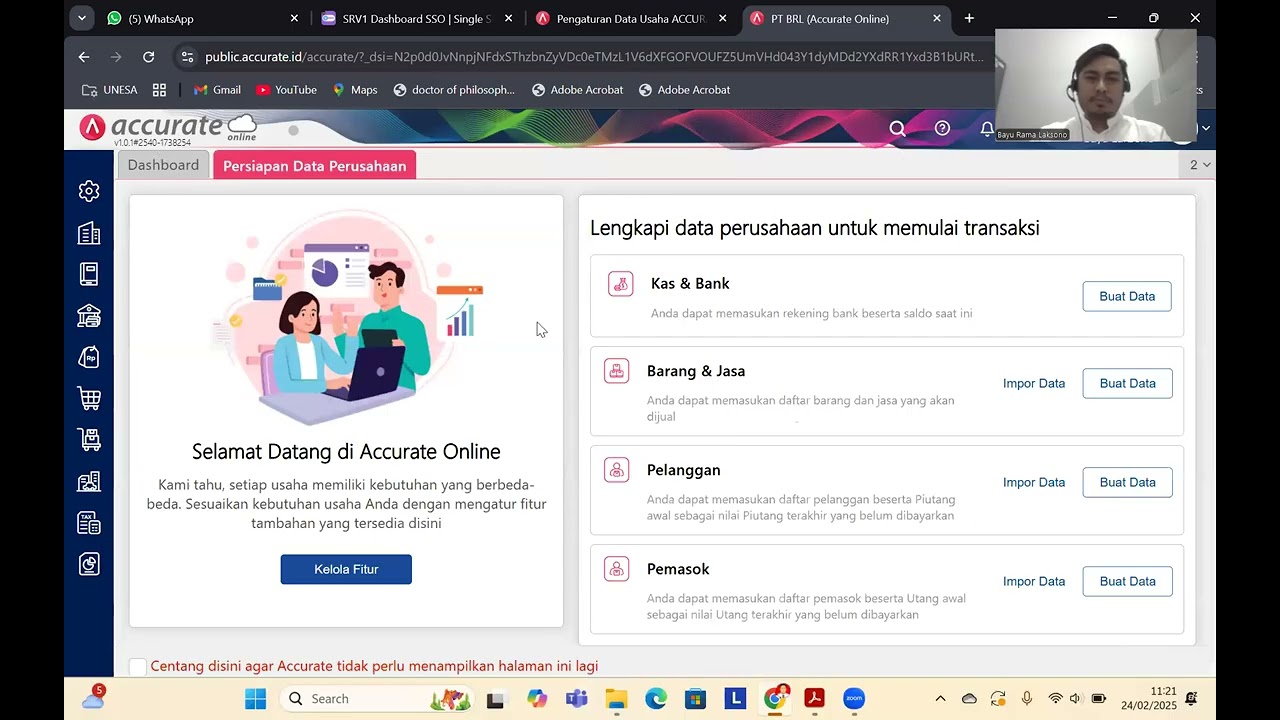Click the Pelanggan card icon
This screenshot has width=1280, height=720.
tap(617, 470)
